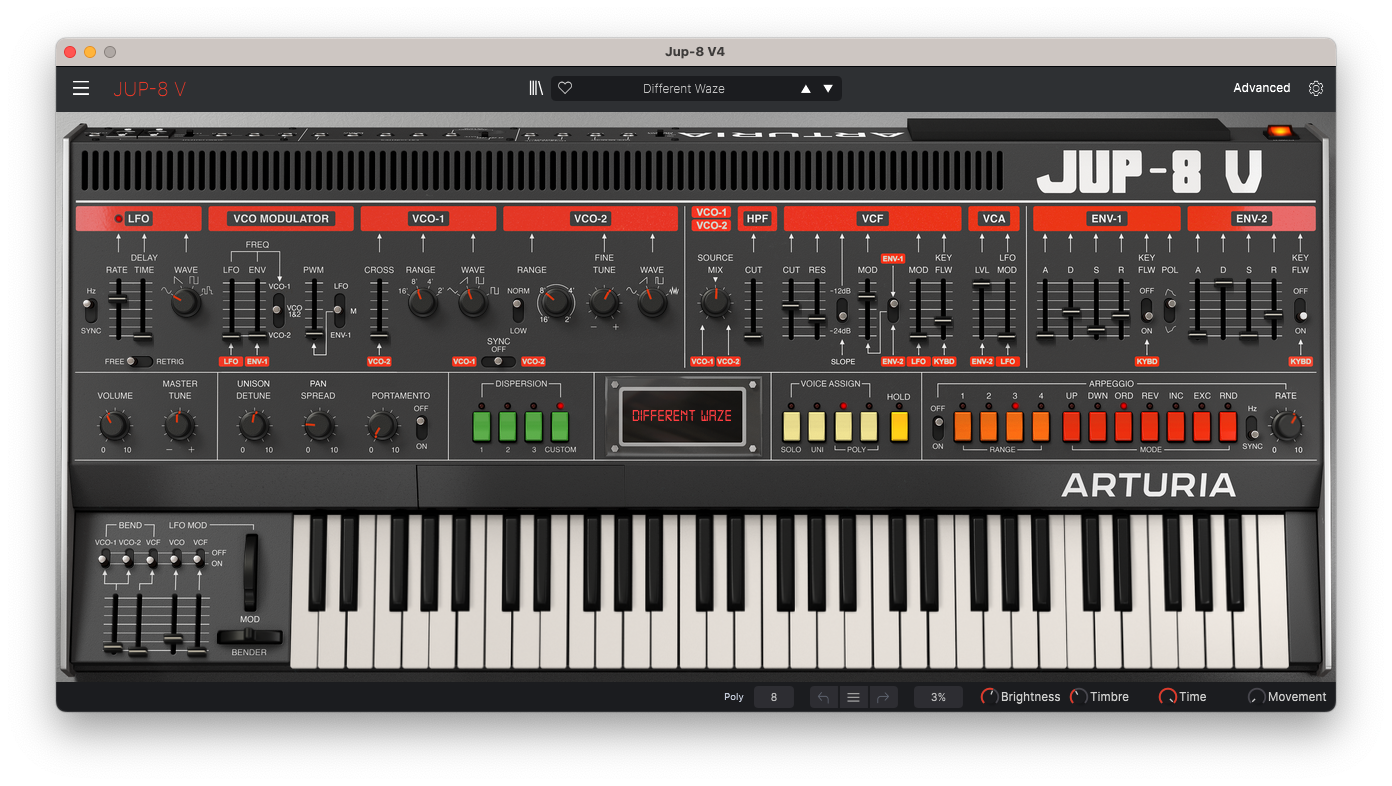1392x786 pixels.
Task: Toggle the LFO FREE/RETRIG switch
Action: (x=139, y=362)
